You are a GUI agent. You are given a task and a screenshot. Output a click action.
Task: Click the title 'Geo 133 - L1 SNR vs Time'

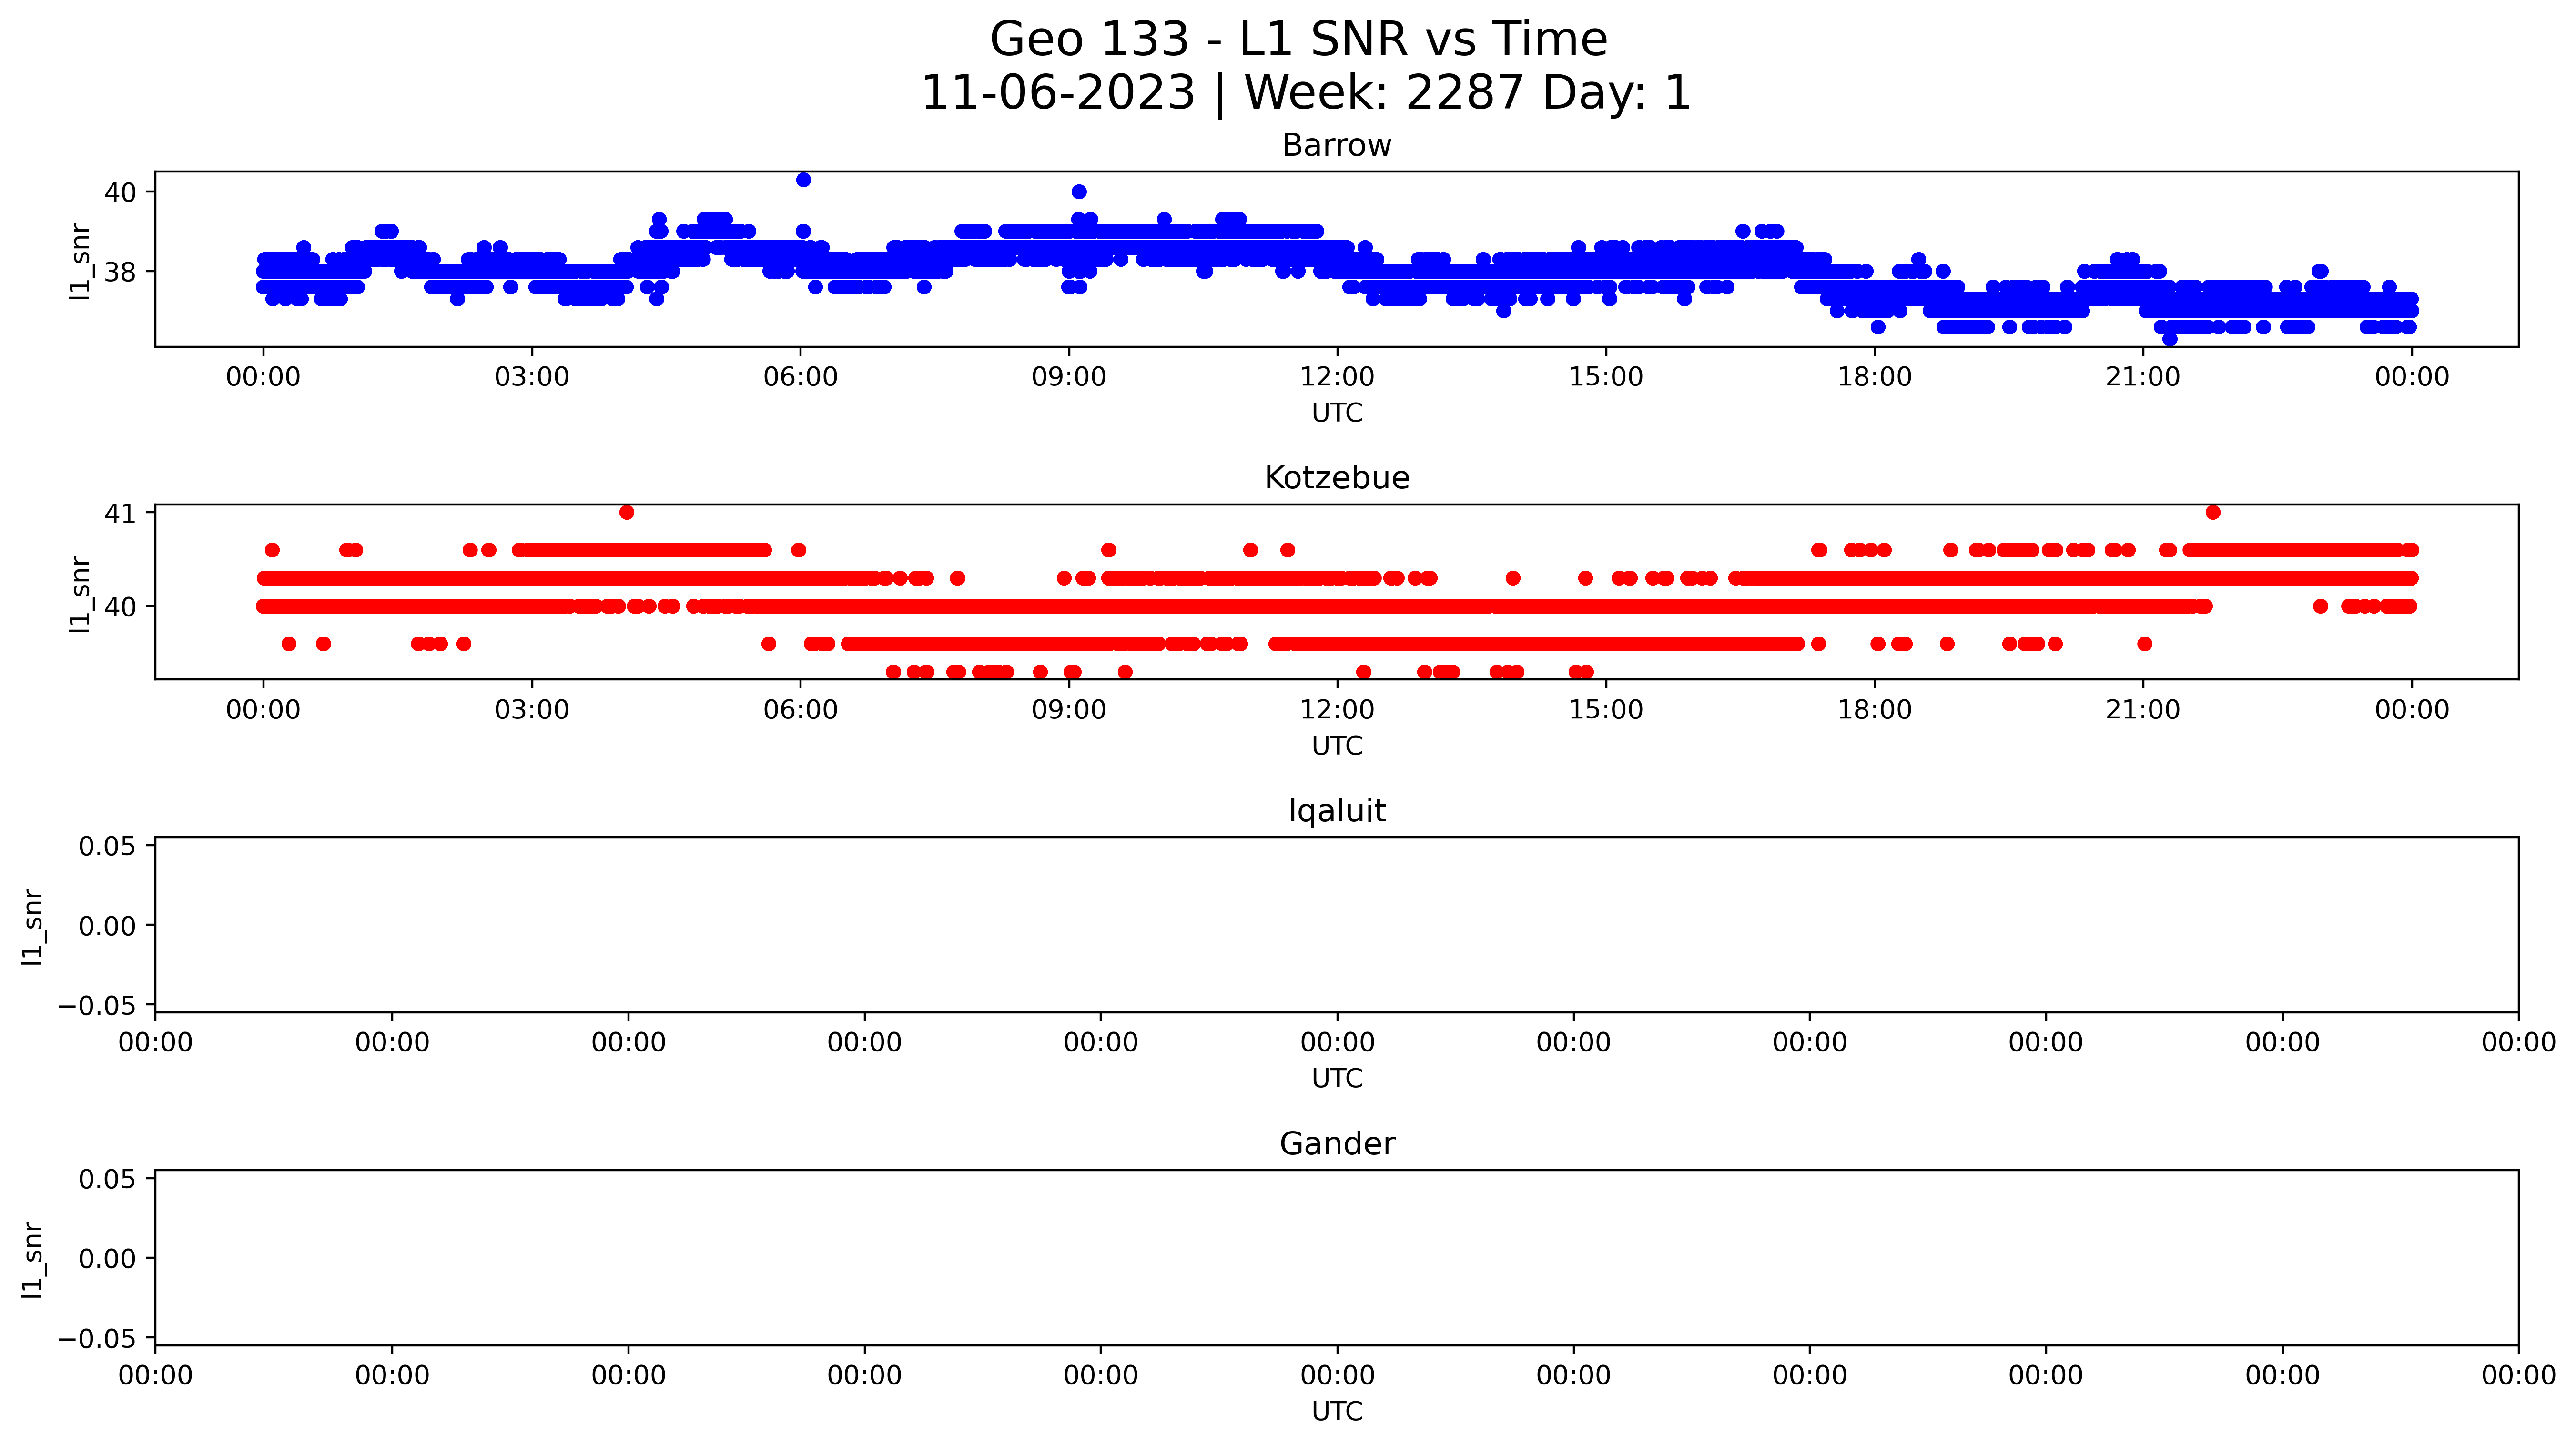pos(1298,40)
